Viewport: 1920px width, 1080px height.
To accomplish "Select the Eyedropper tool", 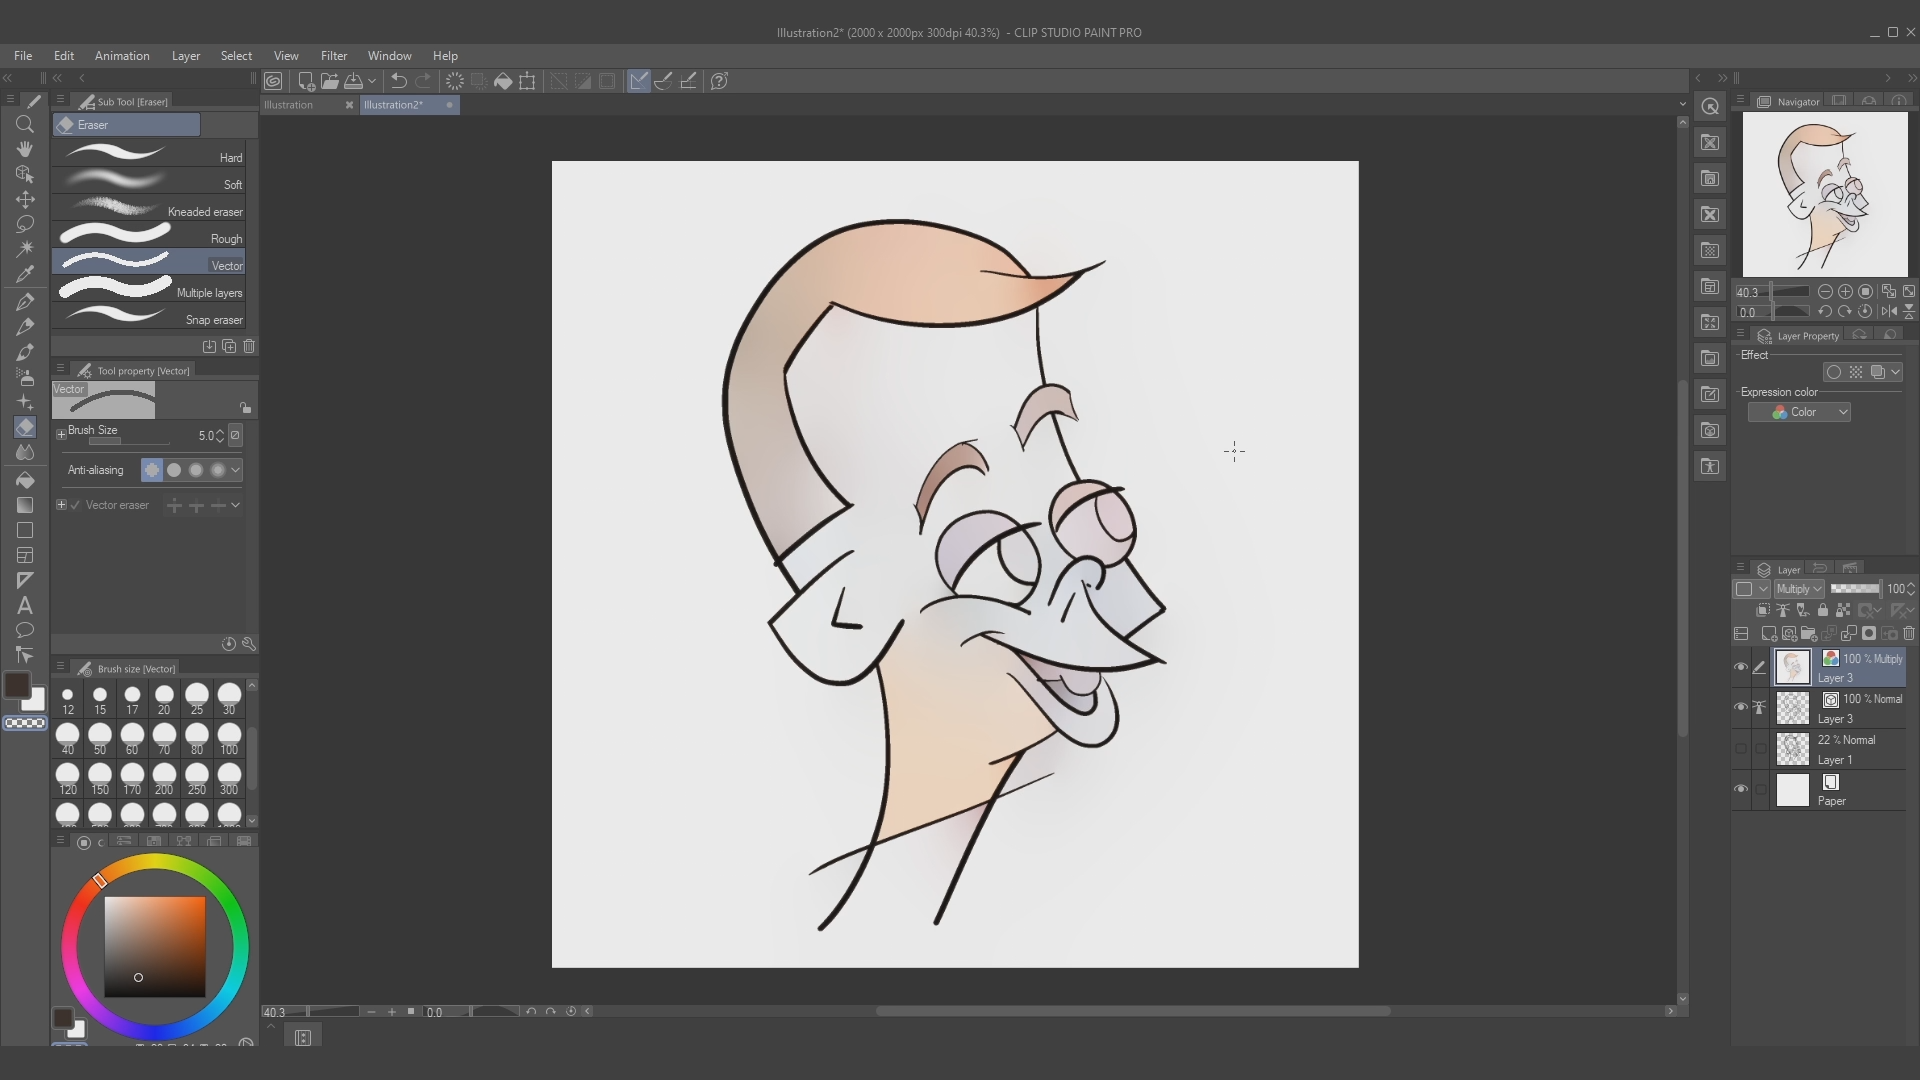I will (25, 274).
